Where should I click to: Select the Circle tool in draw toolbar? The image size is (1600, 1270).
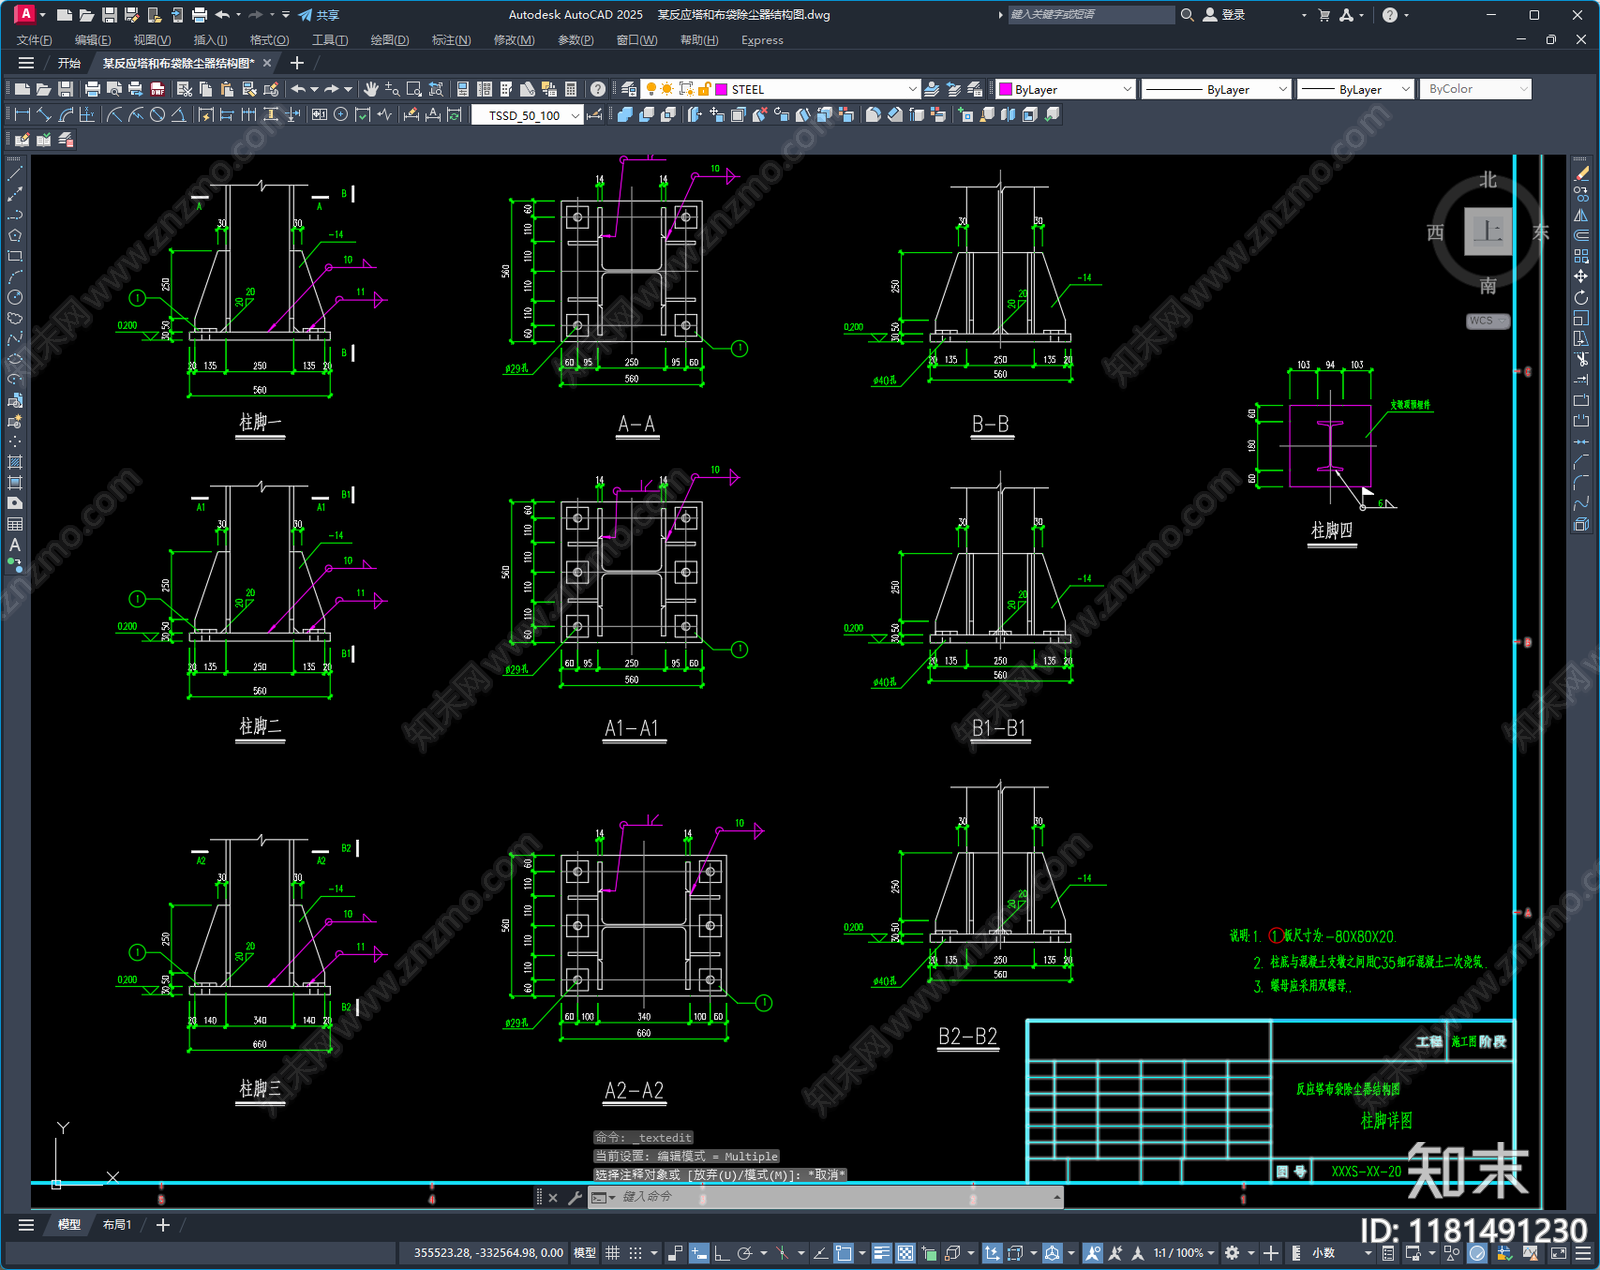coord(15,297)
